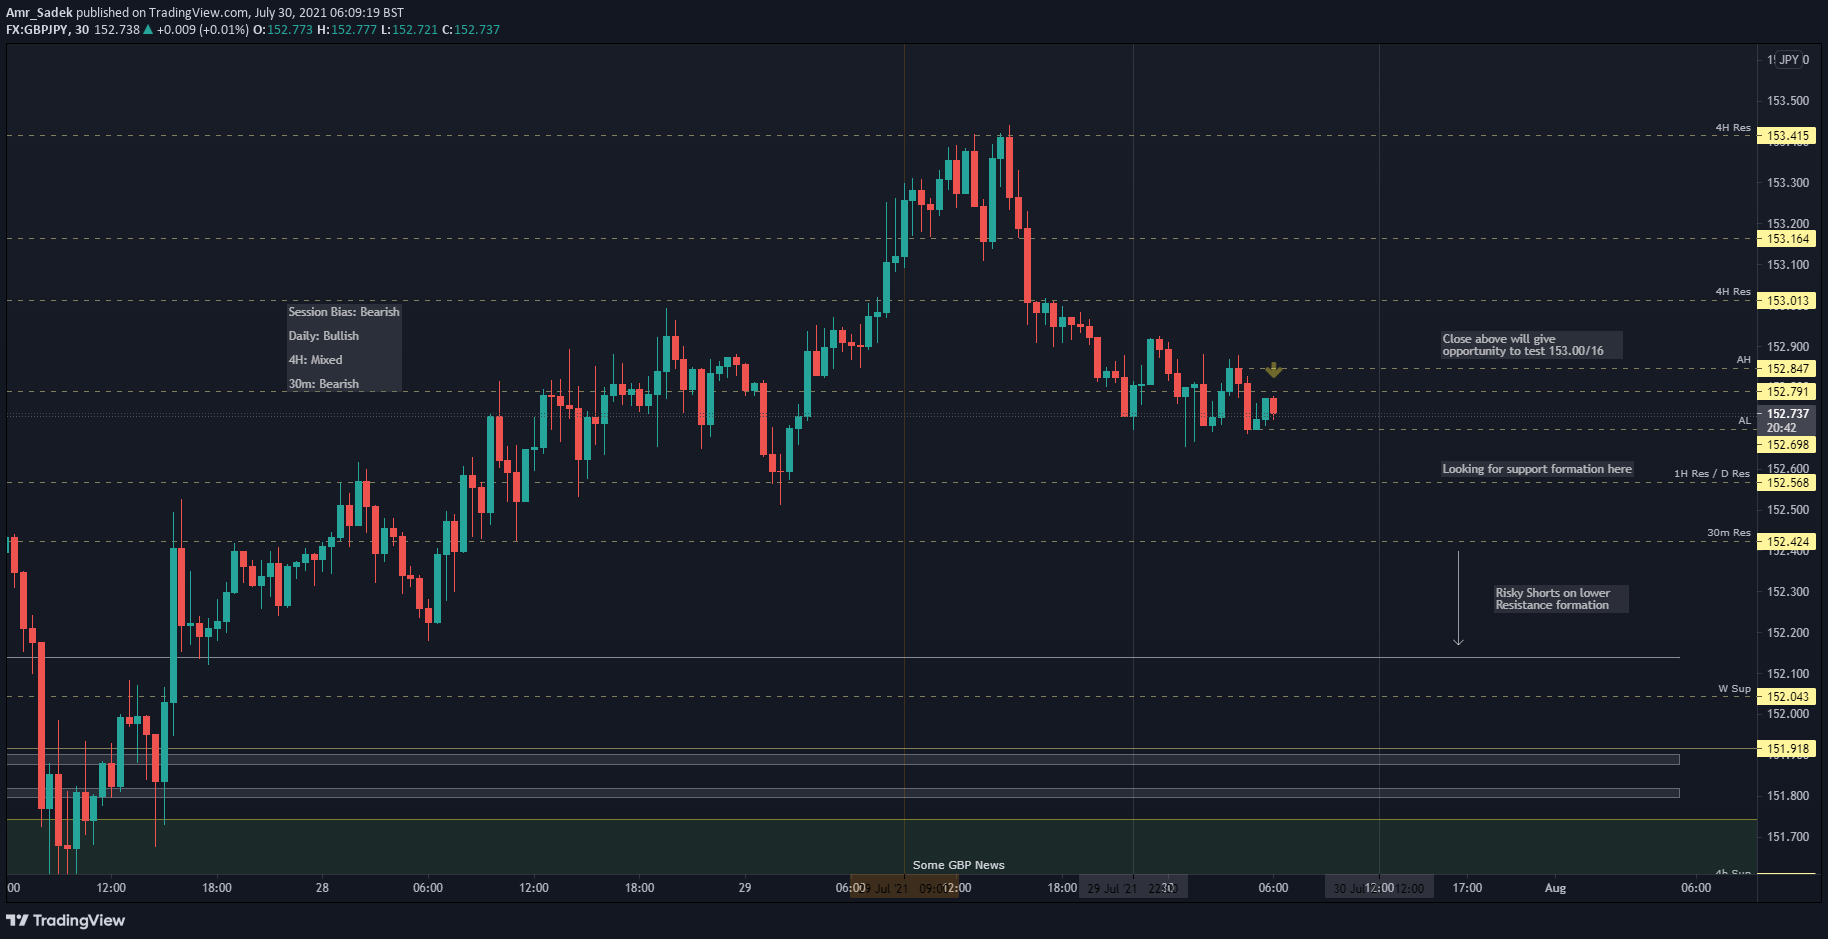This screenshot has height=939, width=1828.
Task: Select the 153.164 price level tag
Action: pos(1787,239)
